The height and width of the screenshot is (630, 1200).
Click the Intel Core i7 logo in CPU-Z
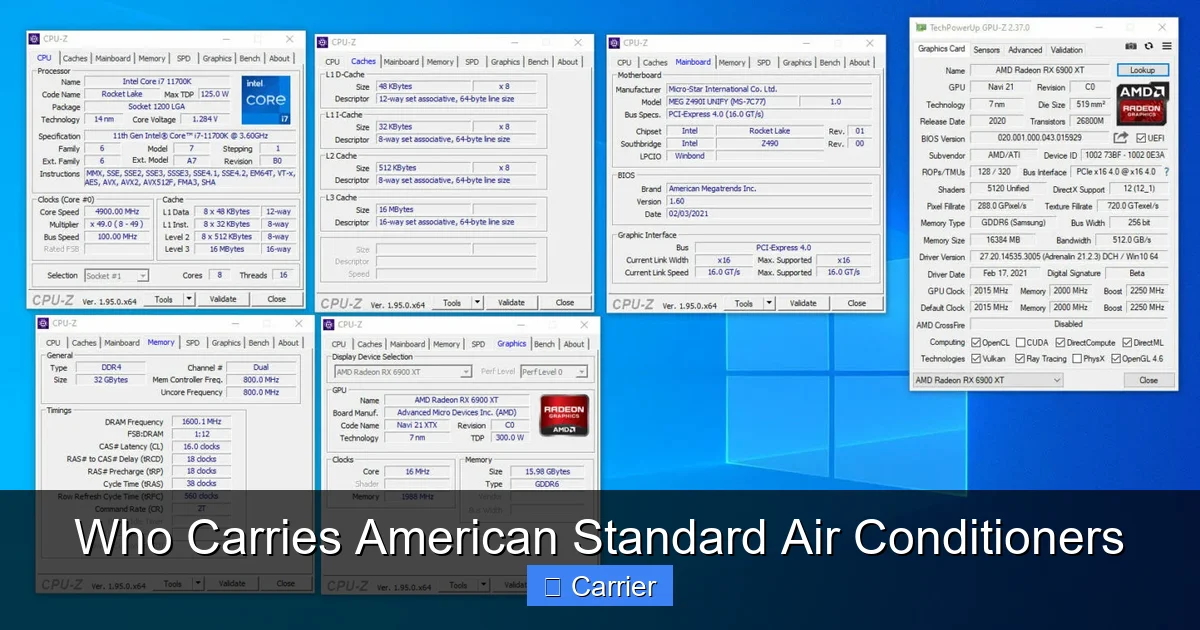[265, 100]
